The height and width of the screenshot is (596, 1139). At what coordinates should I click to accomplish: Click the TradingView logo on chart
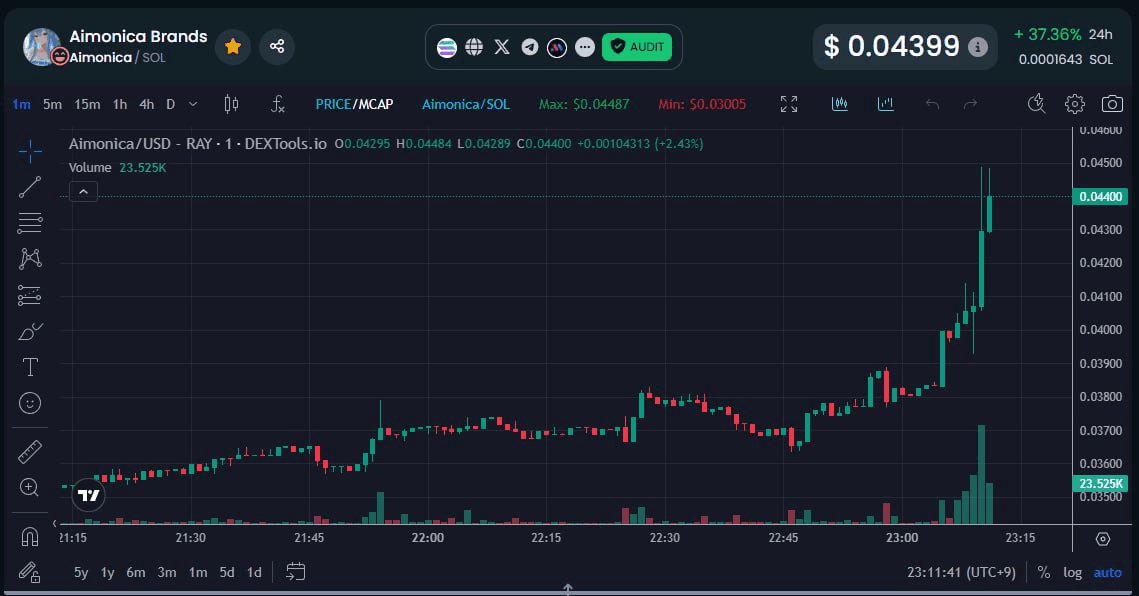89,496
